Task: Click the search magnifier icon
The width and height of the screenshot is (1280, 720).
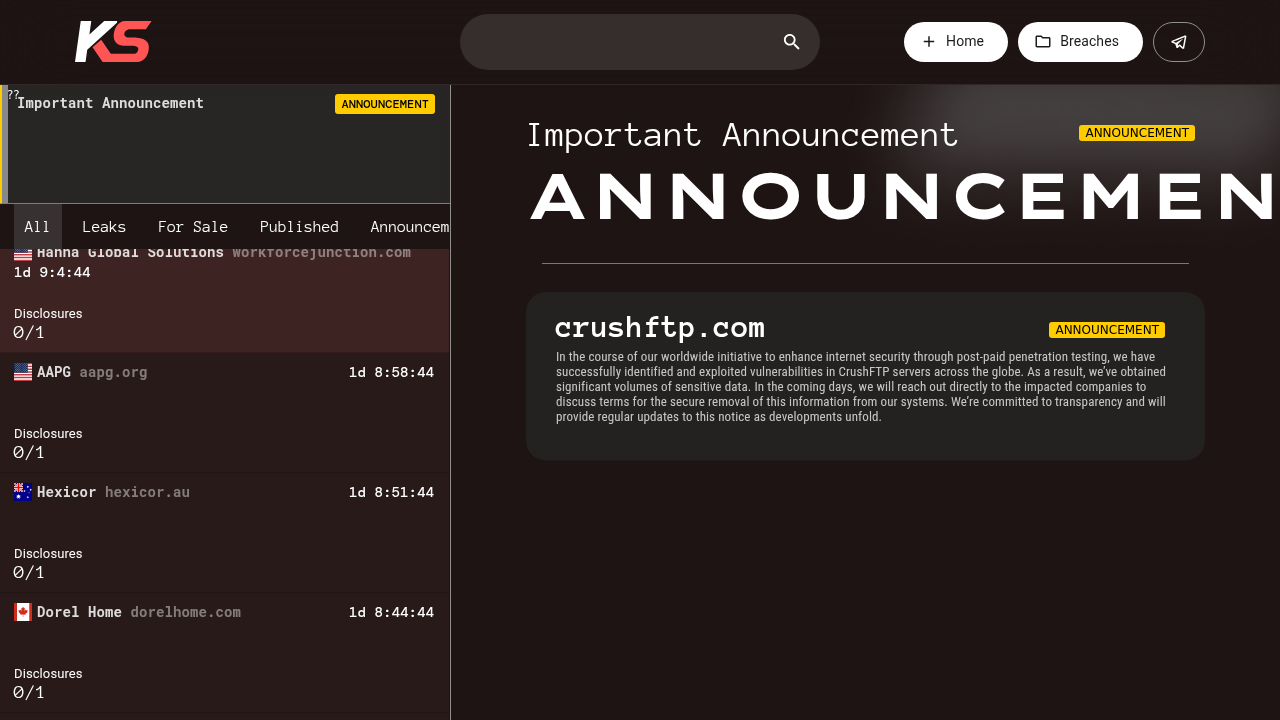Action: pyautogui.click(x=792, y=42)
